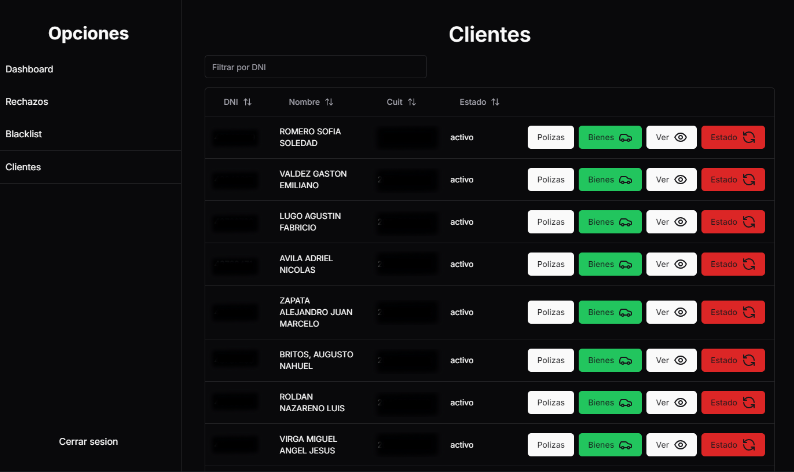Image resolution: width=794 pixels, height=472 pixels.
Task: Sort by the Estado column arrows
Action: pos(495,102)
